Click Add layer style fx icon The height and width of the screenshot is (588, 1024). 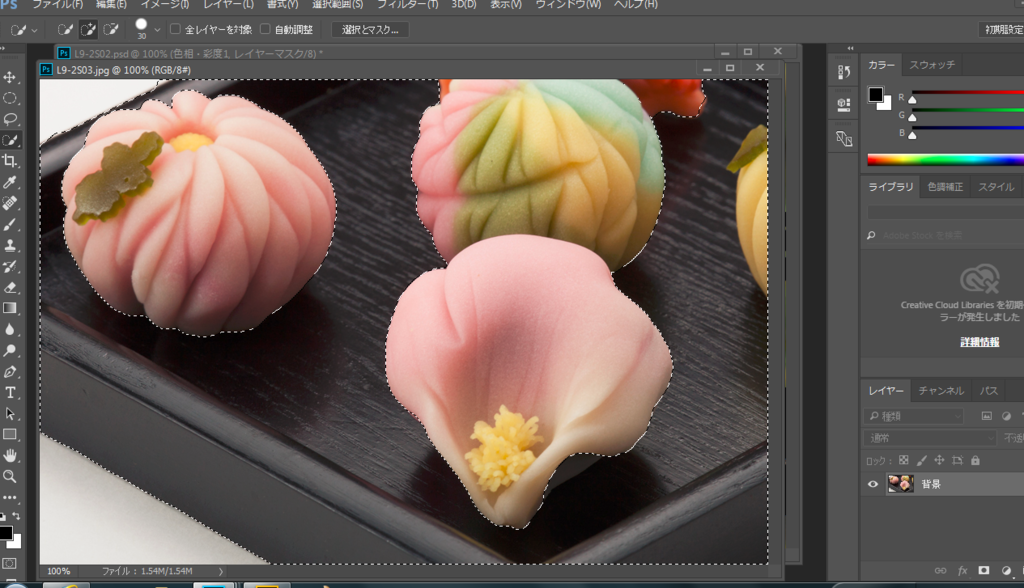point(962,570)
